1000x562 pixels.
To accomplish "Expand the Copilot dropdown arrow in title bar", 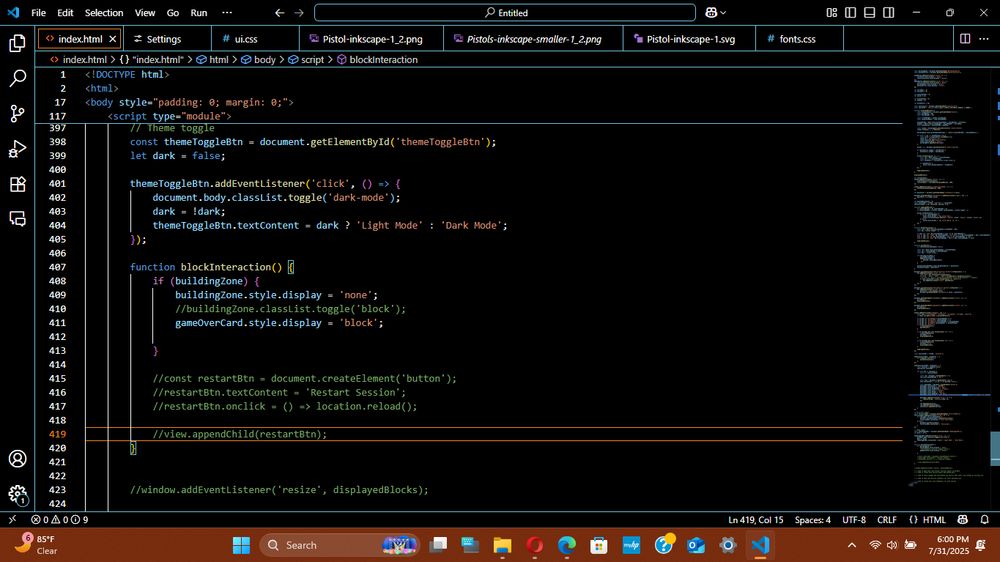I will pos(725,13).
